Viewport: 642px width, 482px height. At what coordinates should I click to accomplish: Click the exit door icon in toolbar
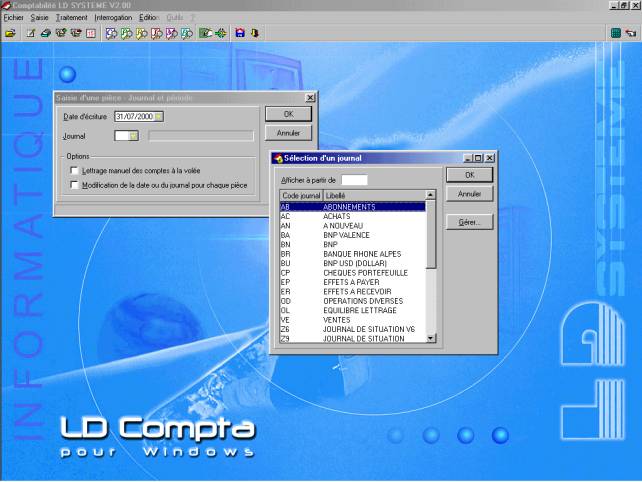click(254, 33)
